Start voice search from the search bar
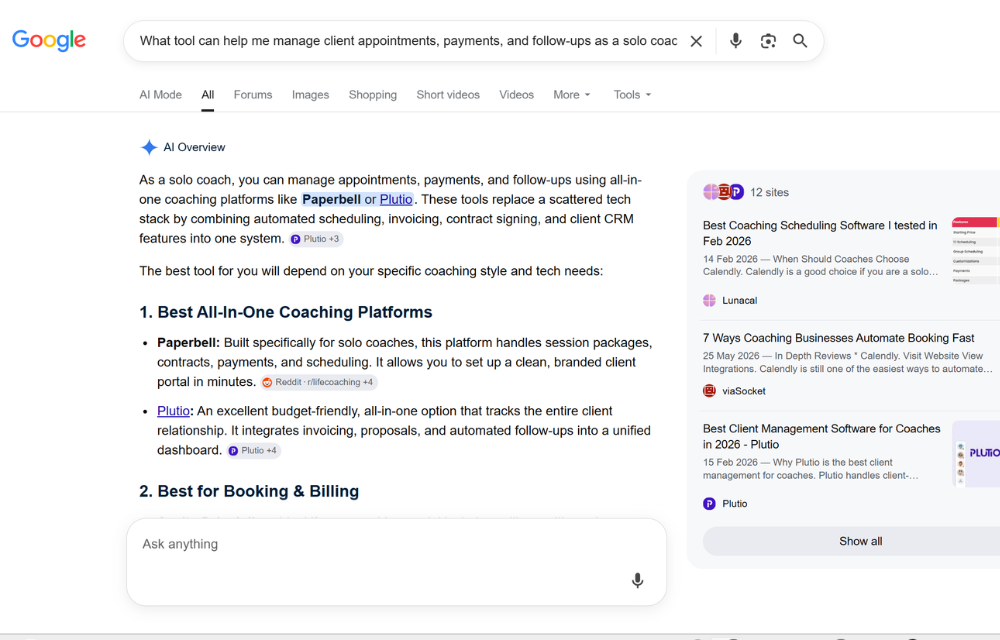Viewport: 1000px width, 640px height. (x=735, y=41)
